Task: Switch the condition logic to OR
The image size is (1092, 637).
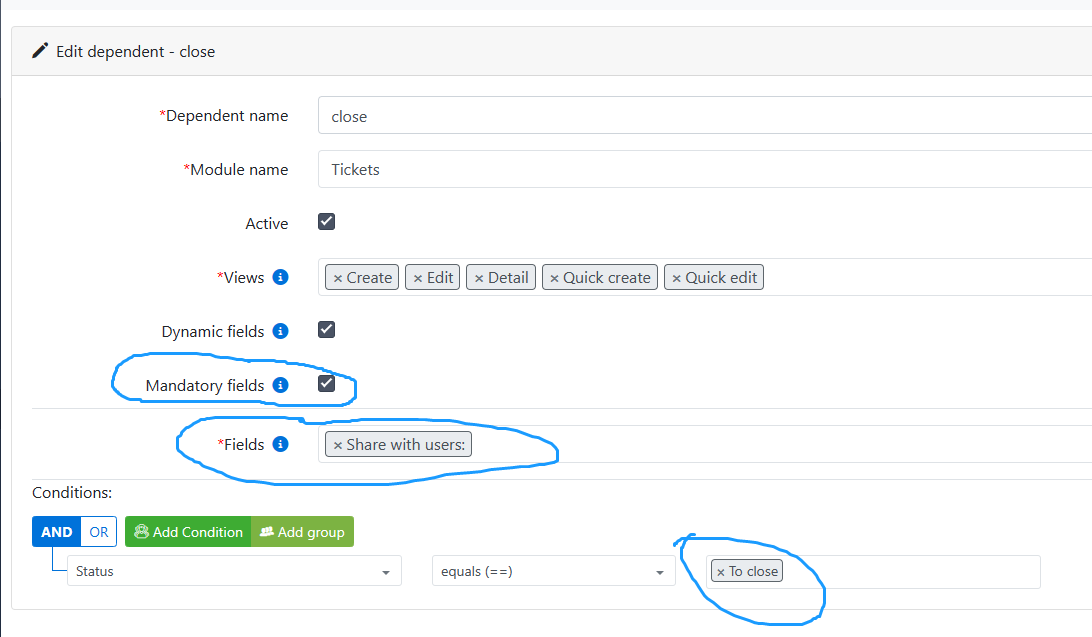Action: coord(99,531)
